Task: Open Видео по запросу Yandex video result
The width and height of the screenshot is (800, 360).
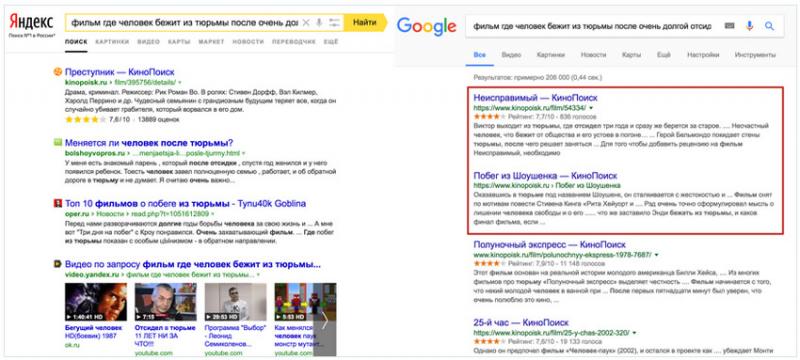Action: 193,265
